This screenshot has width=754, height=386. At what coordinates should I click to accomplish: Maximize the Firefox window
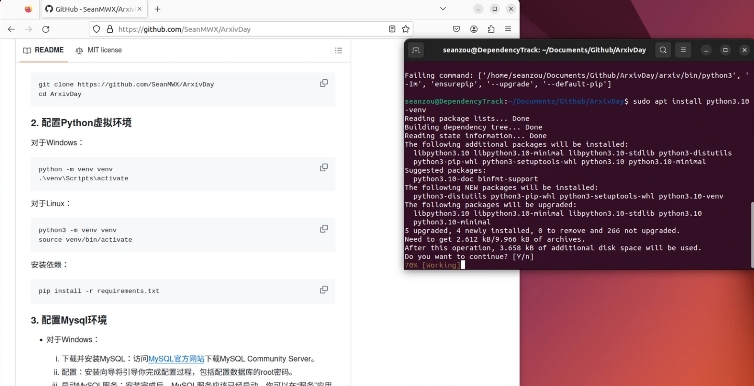coord(494,9)
